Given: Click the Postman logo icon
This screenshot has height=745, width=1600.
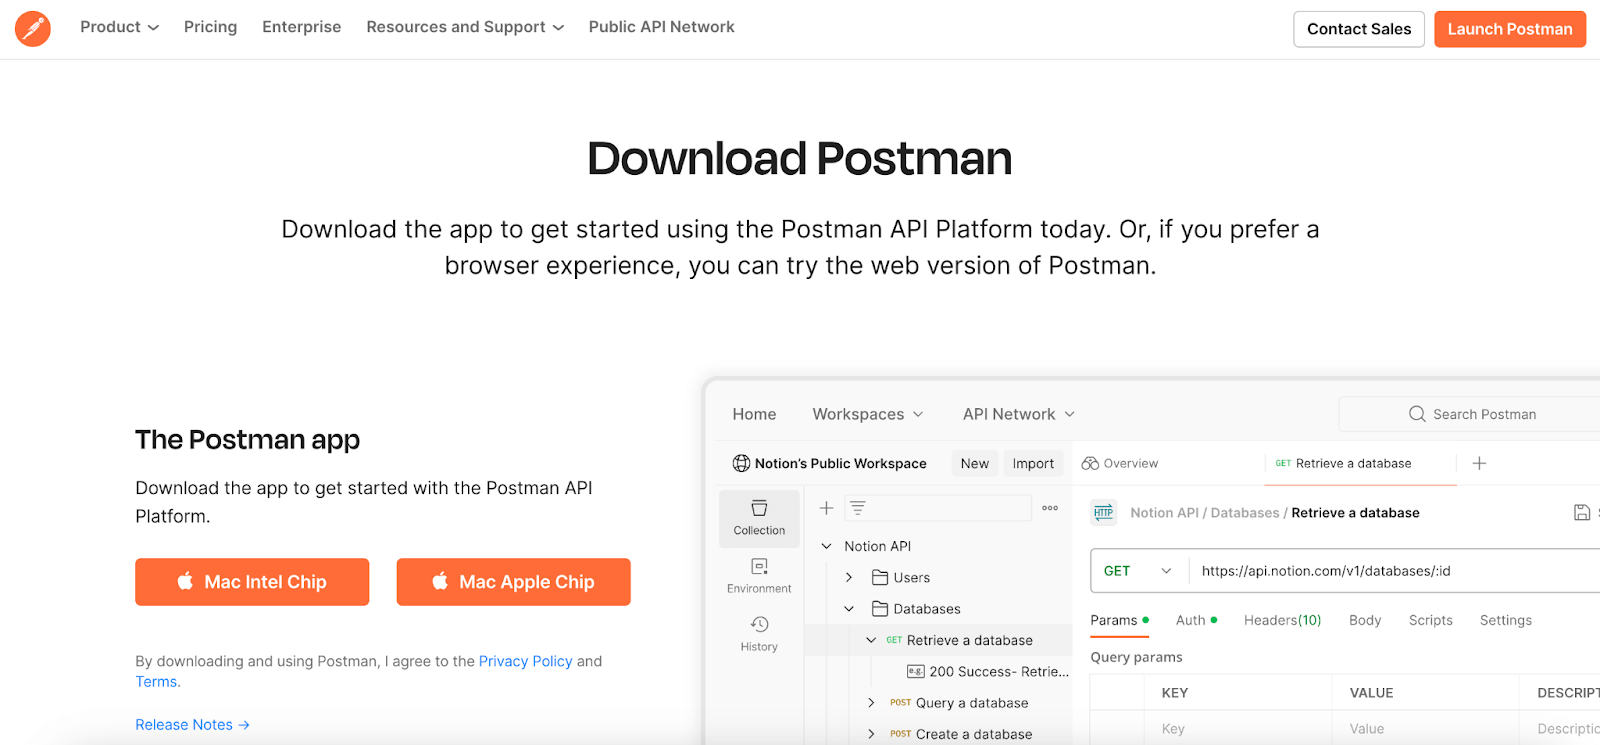Looking at the screenshot, I should (x=33, y=29).
